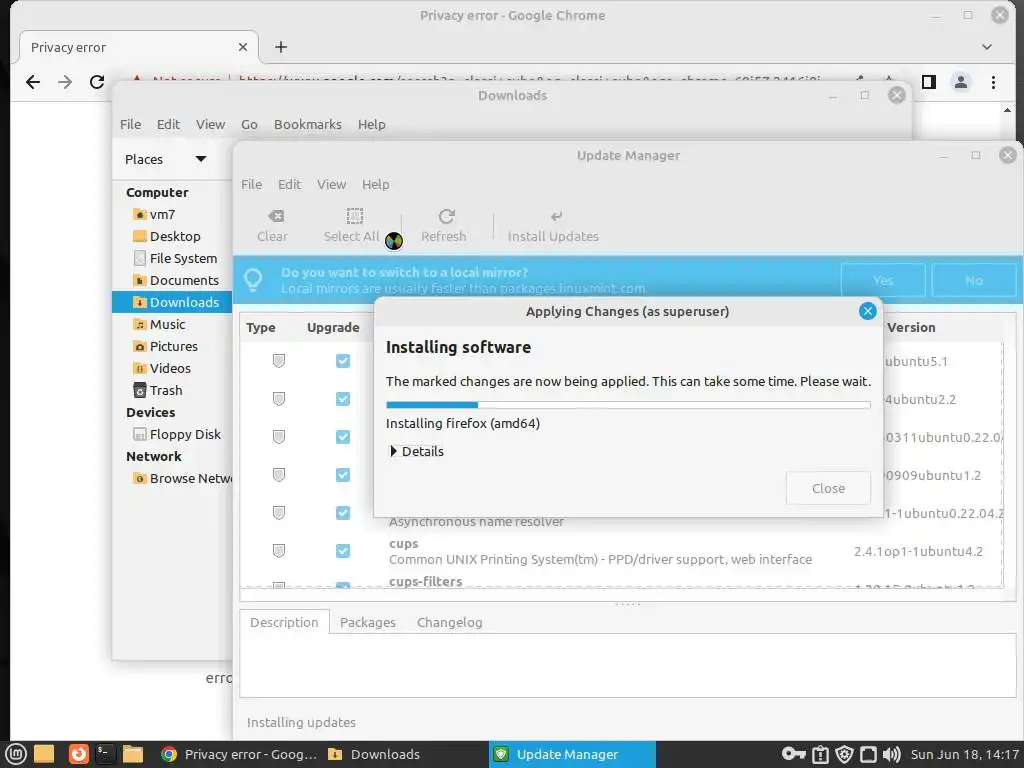1024x768 pixels.
Task: Open the View menu in Update Manager
Action: pos(332,184)
